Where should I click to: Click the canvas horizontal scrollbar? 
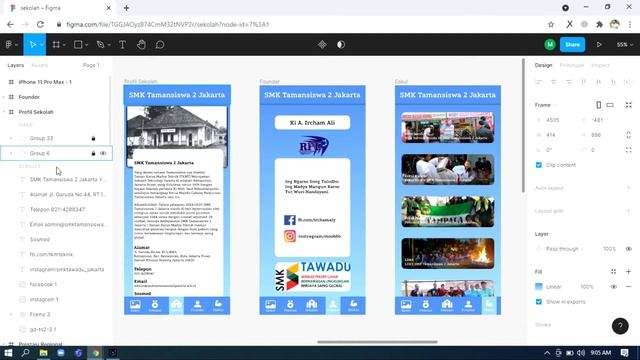click(x=377, y=342)
